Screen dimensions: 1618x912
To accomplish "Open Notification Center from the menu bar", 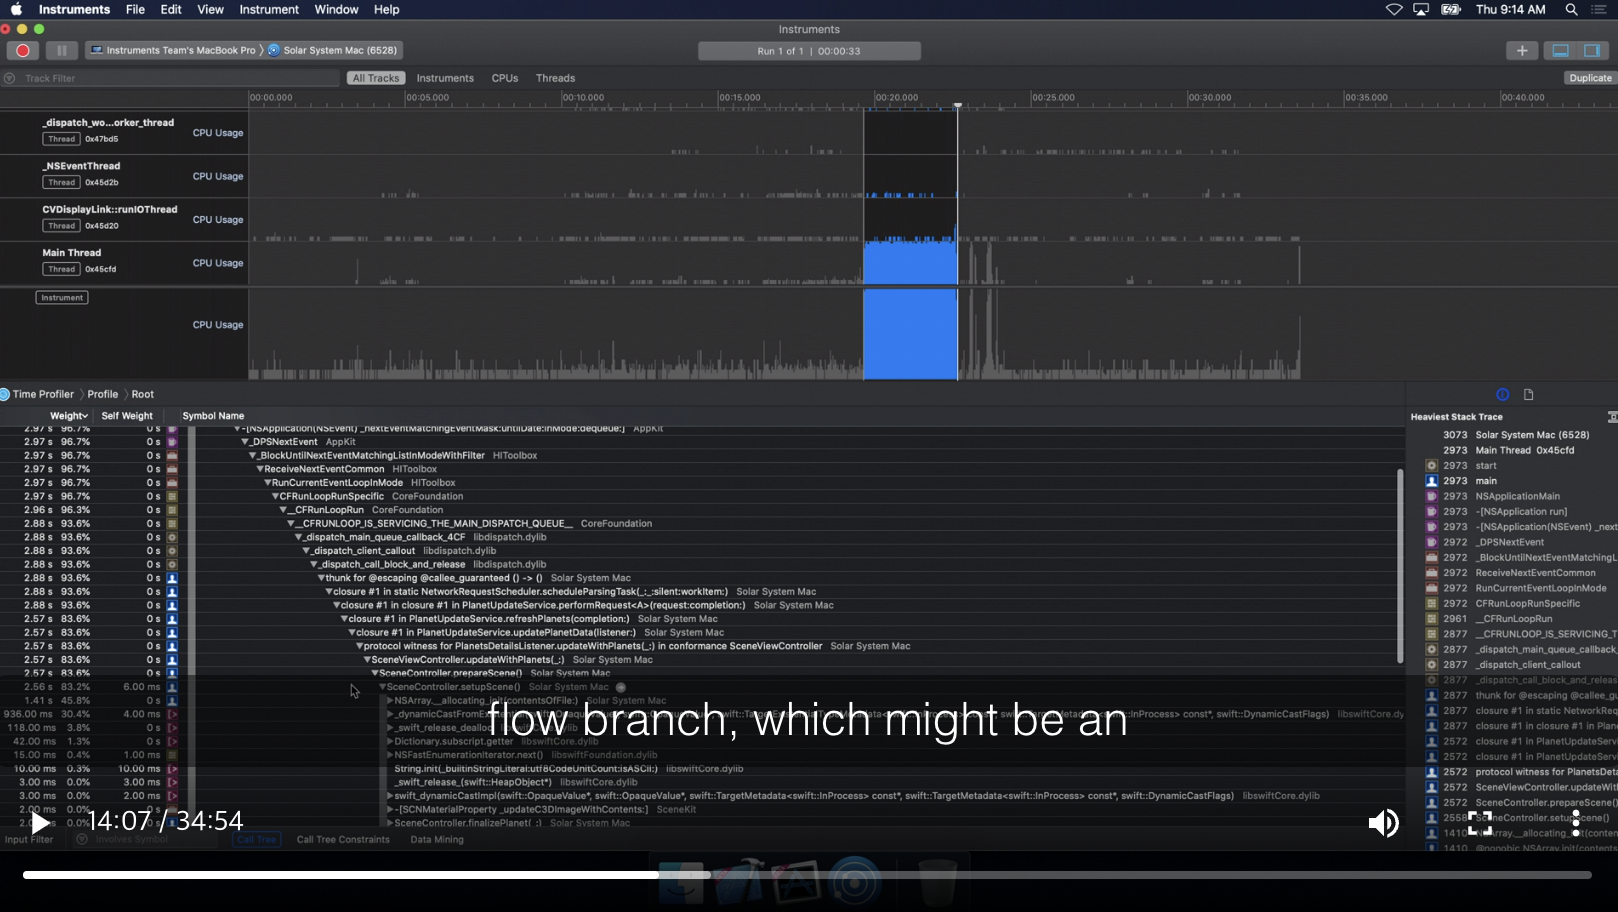I will 1598,9.
